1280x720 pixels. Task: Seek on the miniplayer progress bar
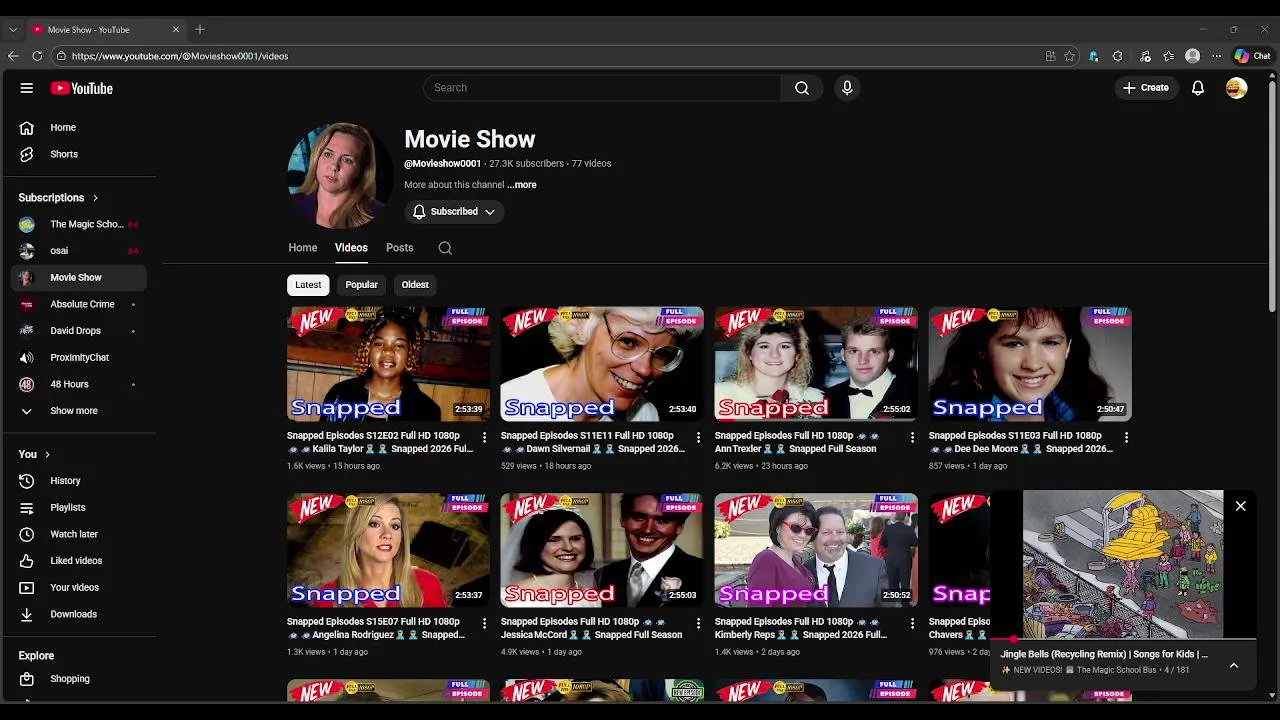pyautogui.click(x=1123, y=639)
